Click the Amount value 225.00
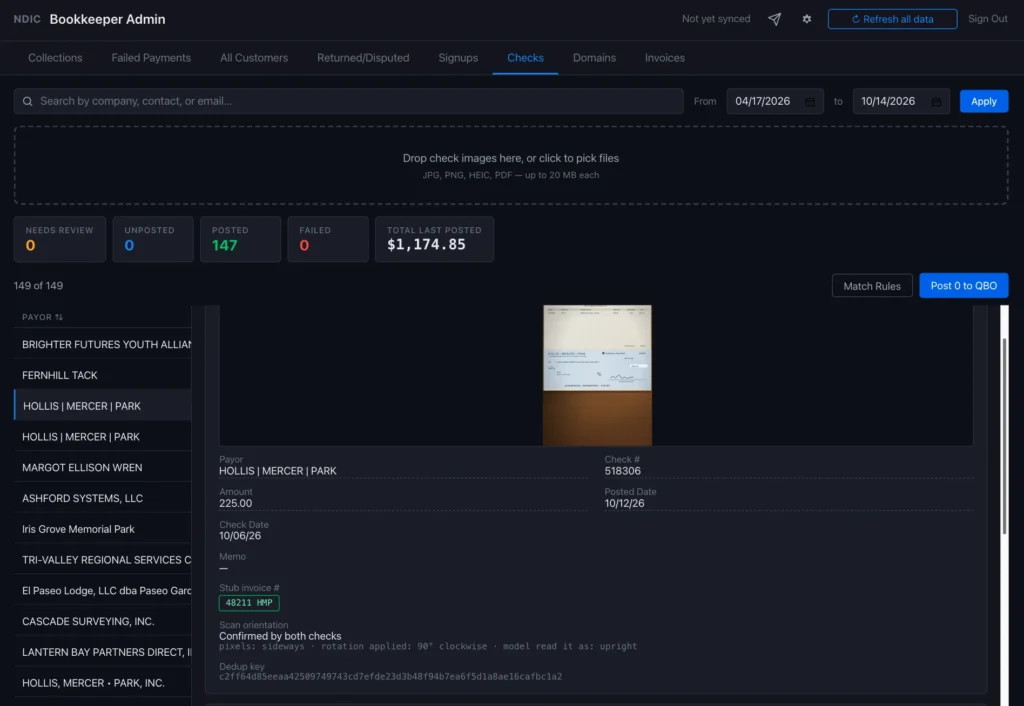This screenshot has width=1024, height=706. pyautogui.click(x=235, y=503)
